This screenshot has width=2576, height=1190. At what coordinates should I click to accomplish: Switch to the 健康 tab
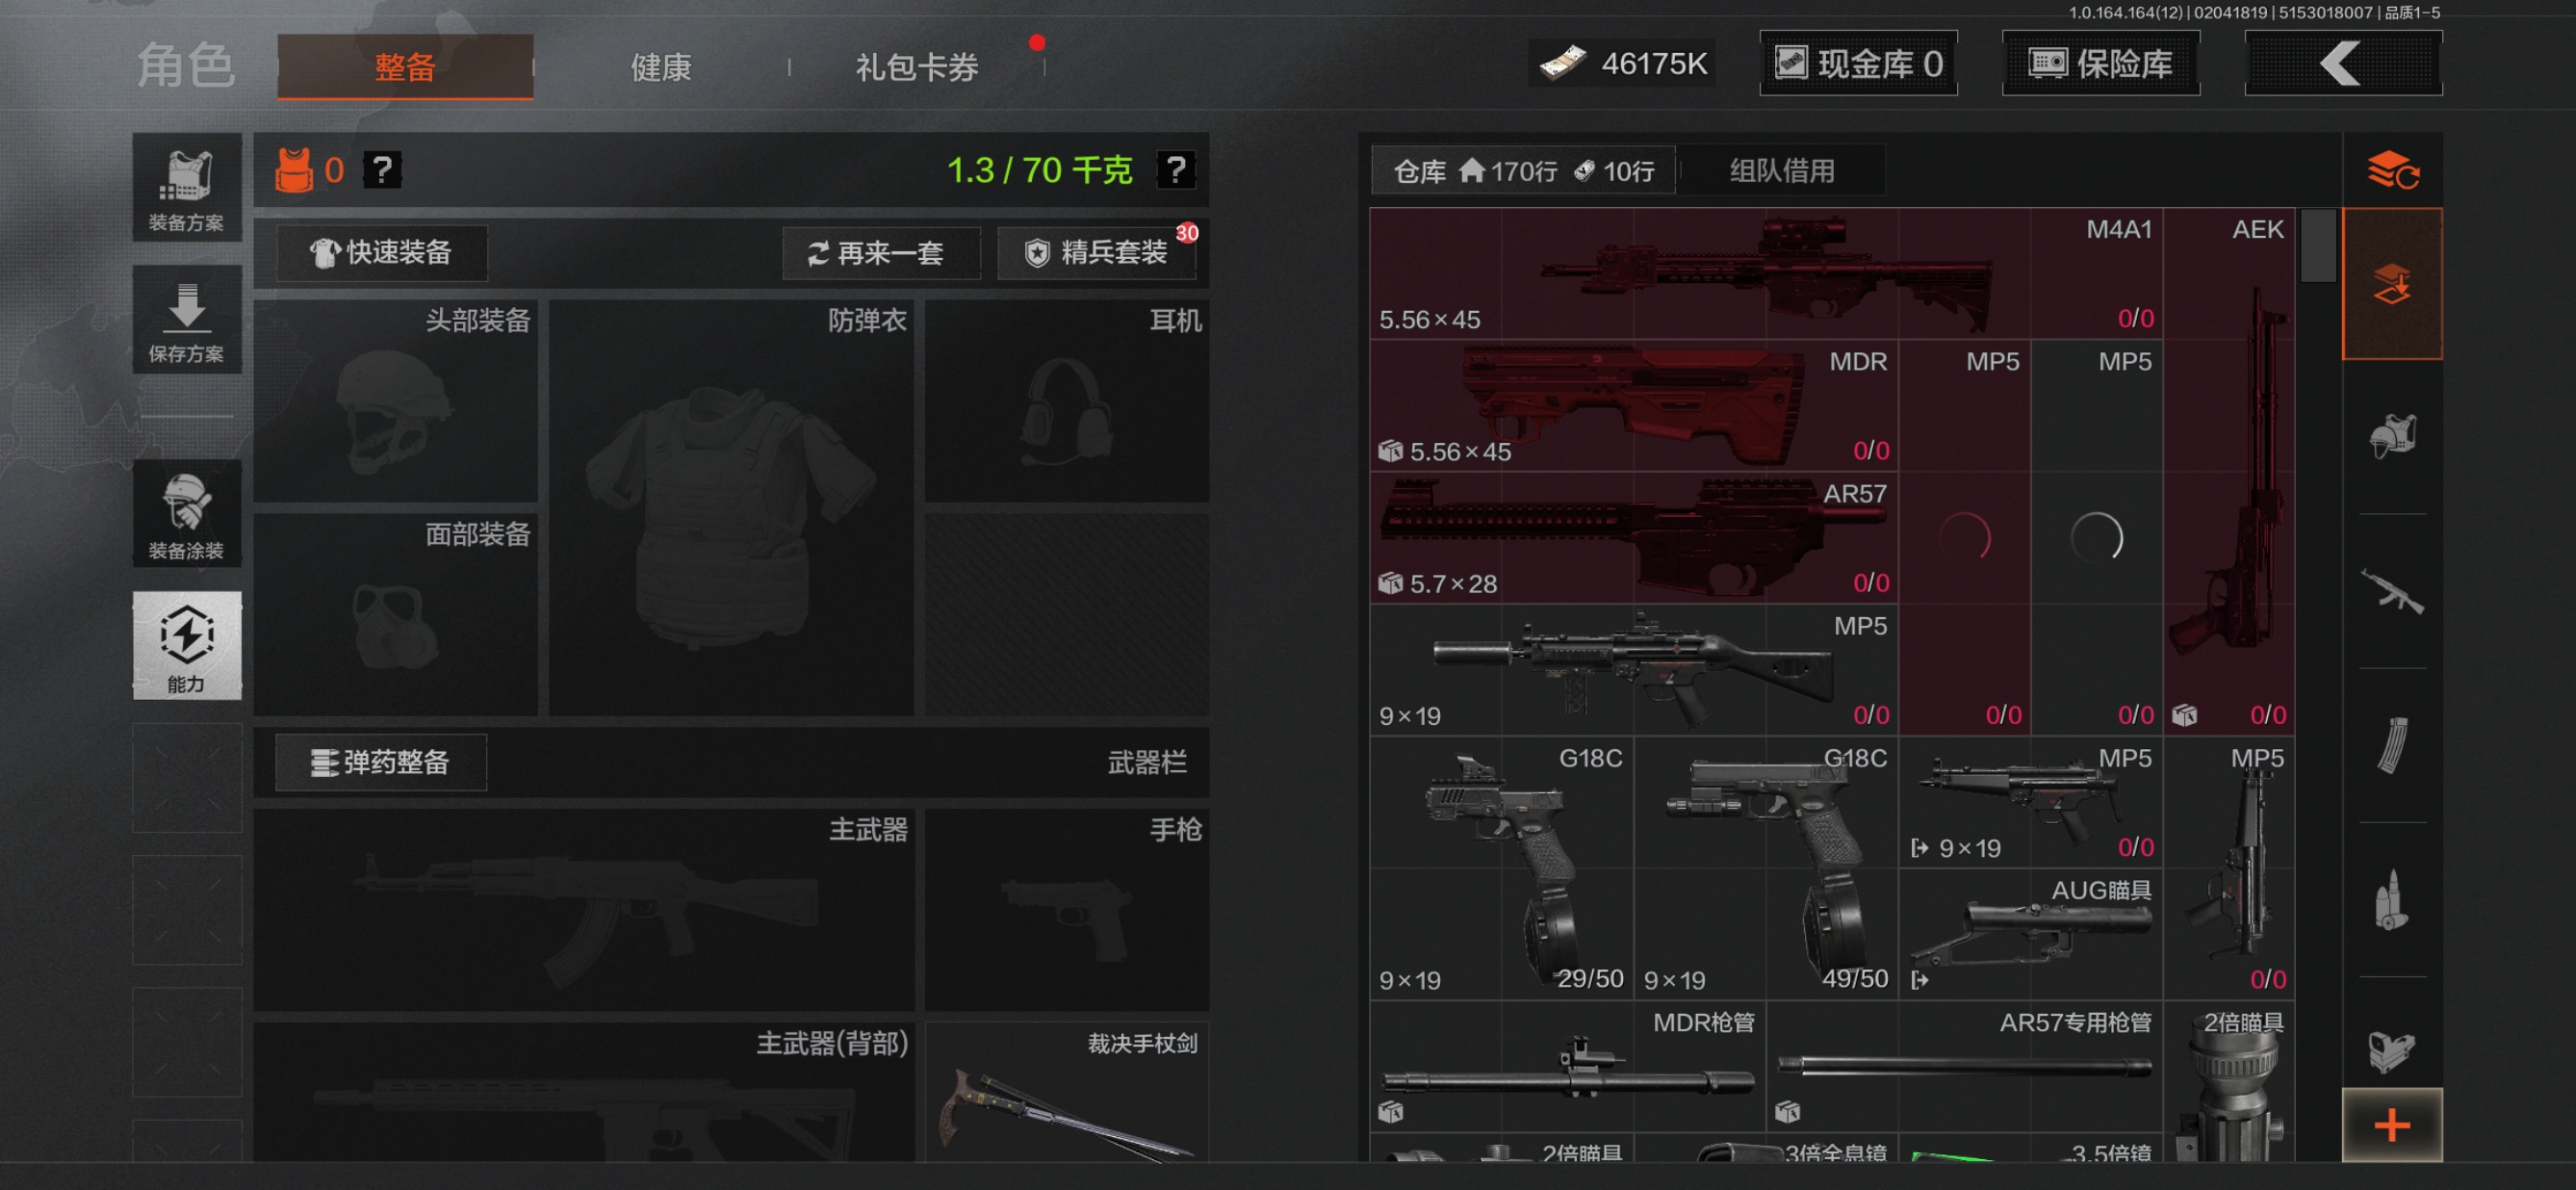(x=661, y=67)
